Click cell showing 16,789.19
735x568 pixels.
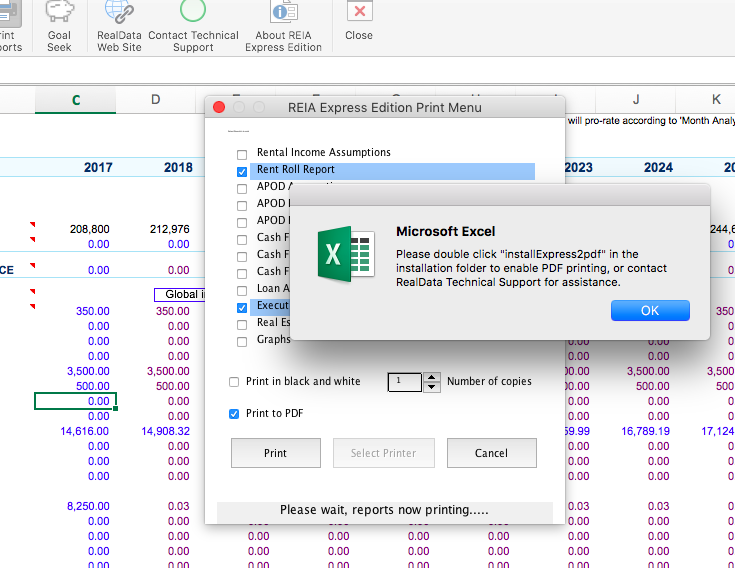pyautogui.click(x=645, y=431)
